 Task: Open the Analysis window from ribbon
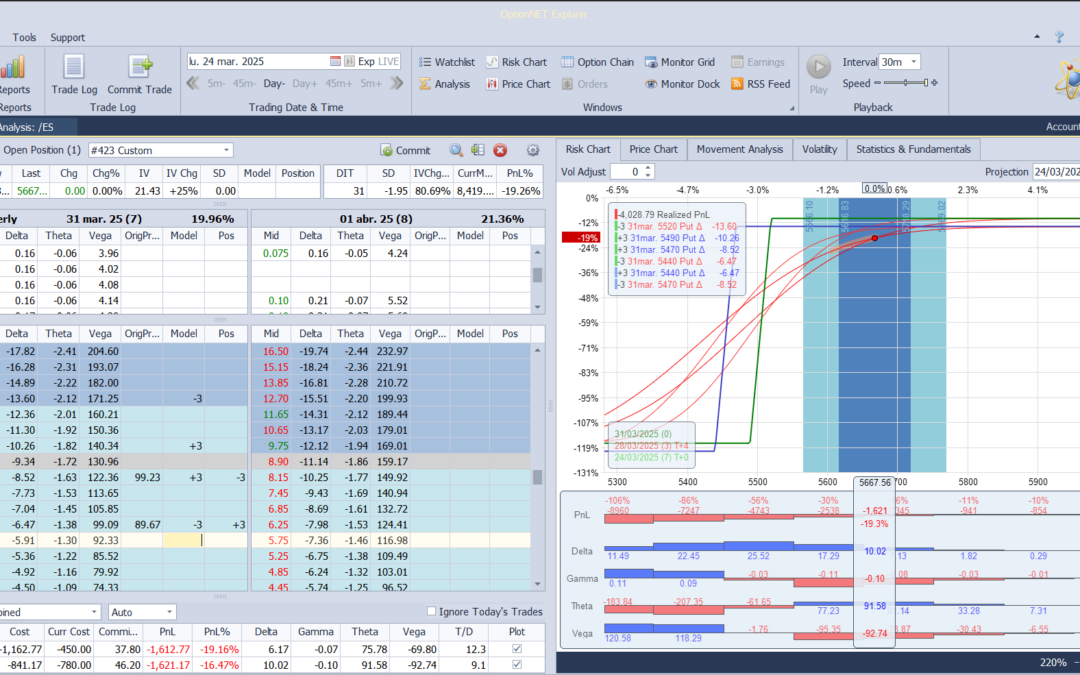click(x=444, y=84)
